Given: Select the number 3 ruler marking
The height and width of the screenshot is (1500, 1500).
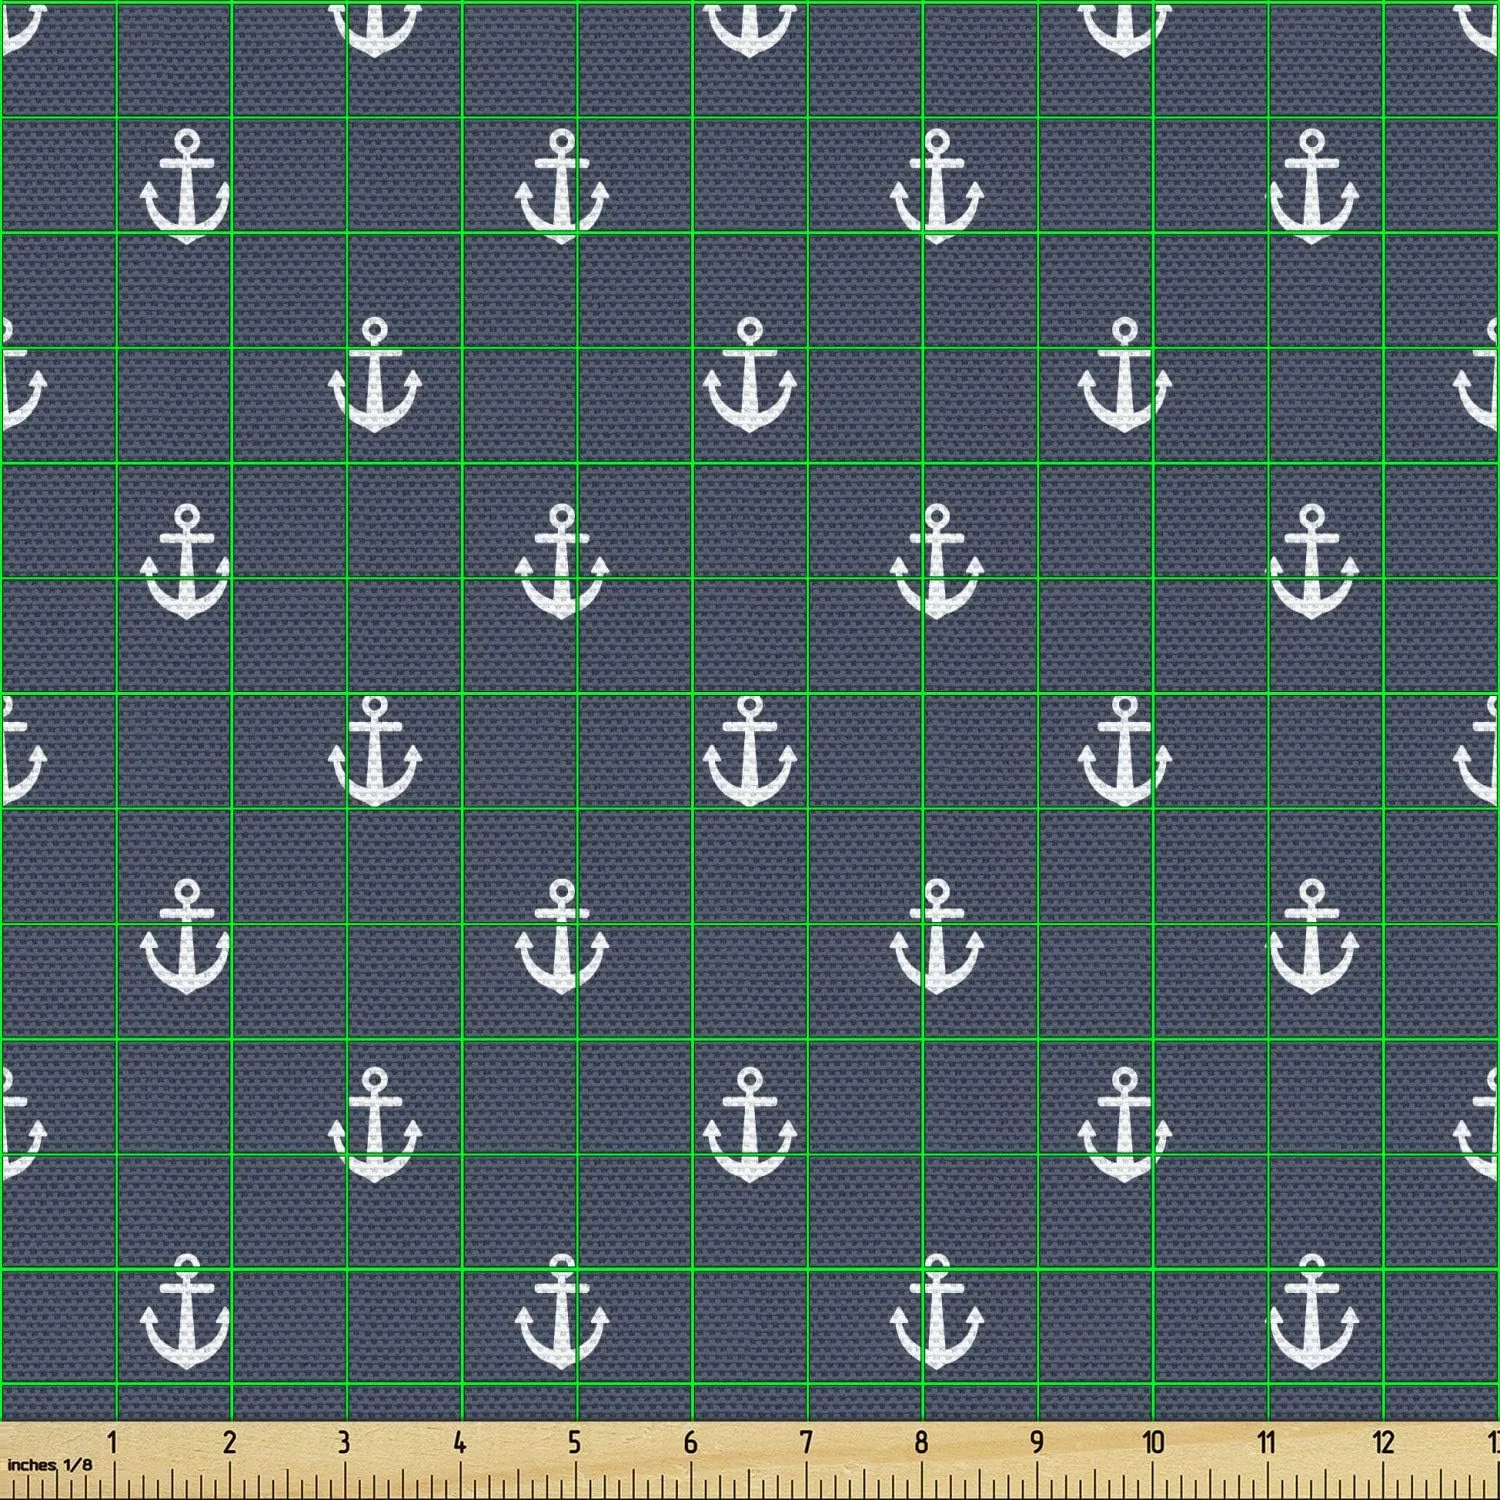Looking at the screenshot, I should tap(344, 1443).
